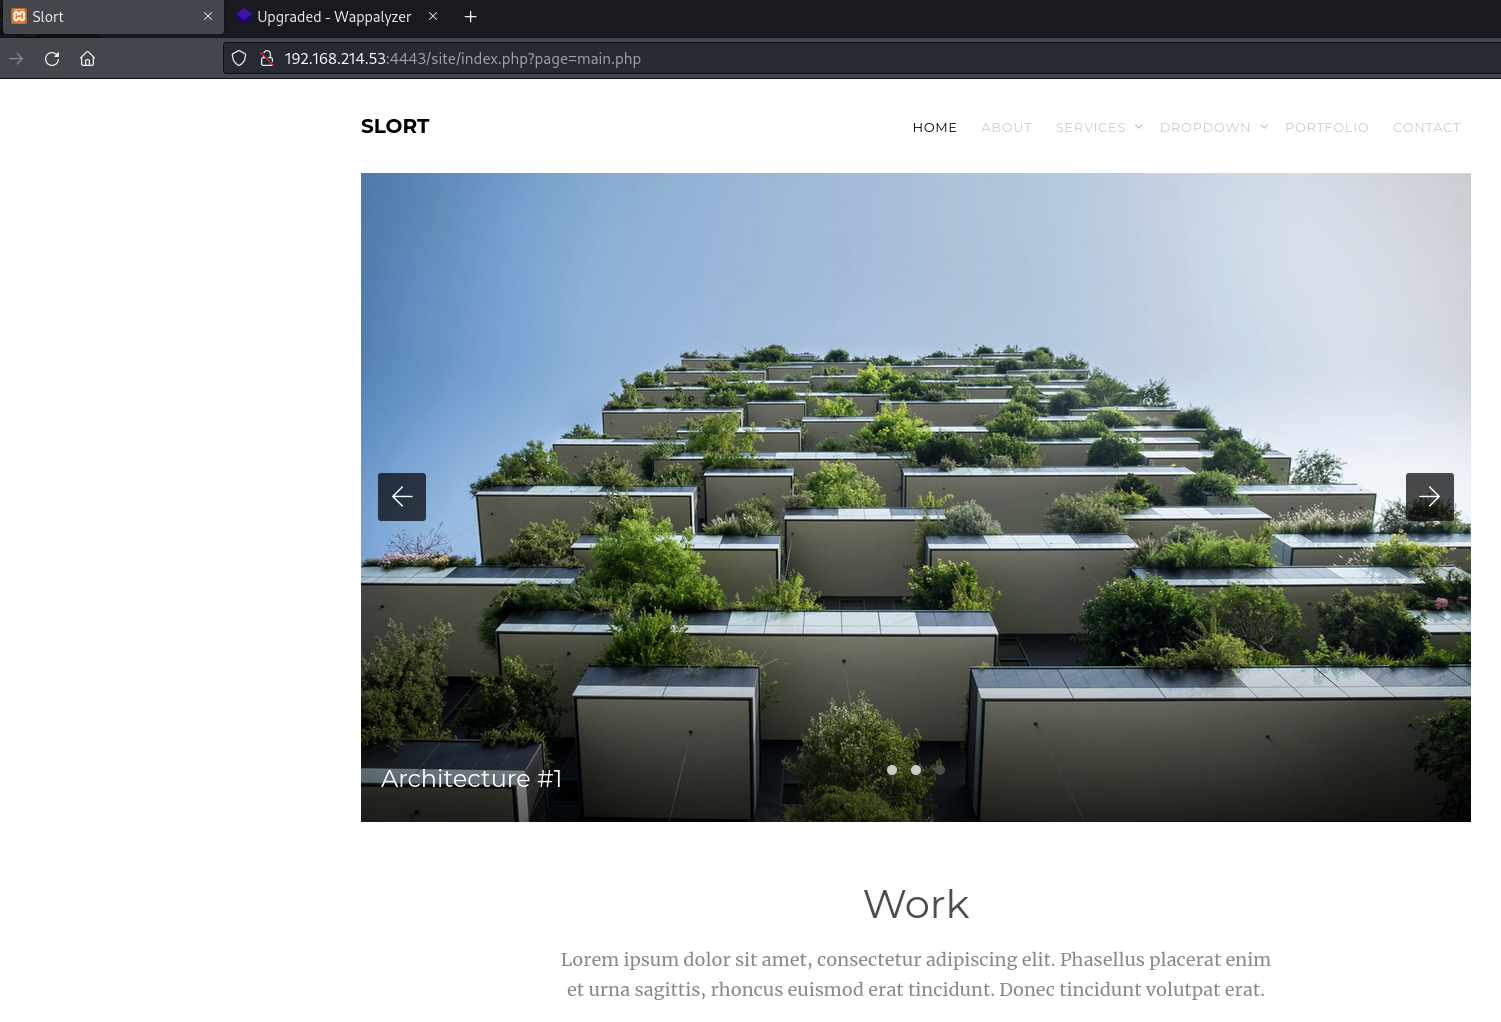Expand the Services dropdown menu
The height and width of the screenshot is (1022, 1501).
pyautogui.click(x=1098, y=128)
